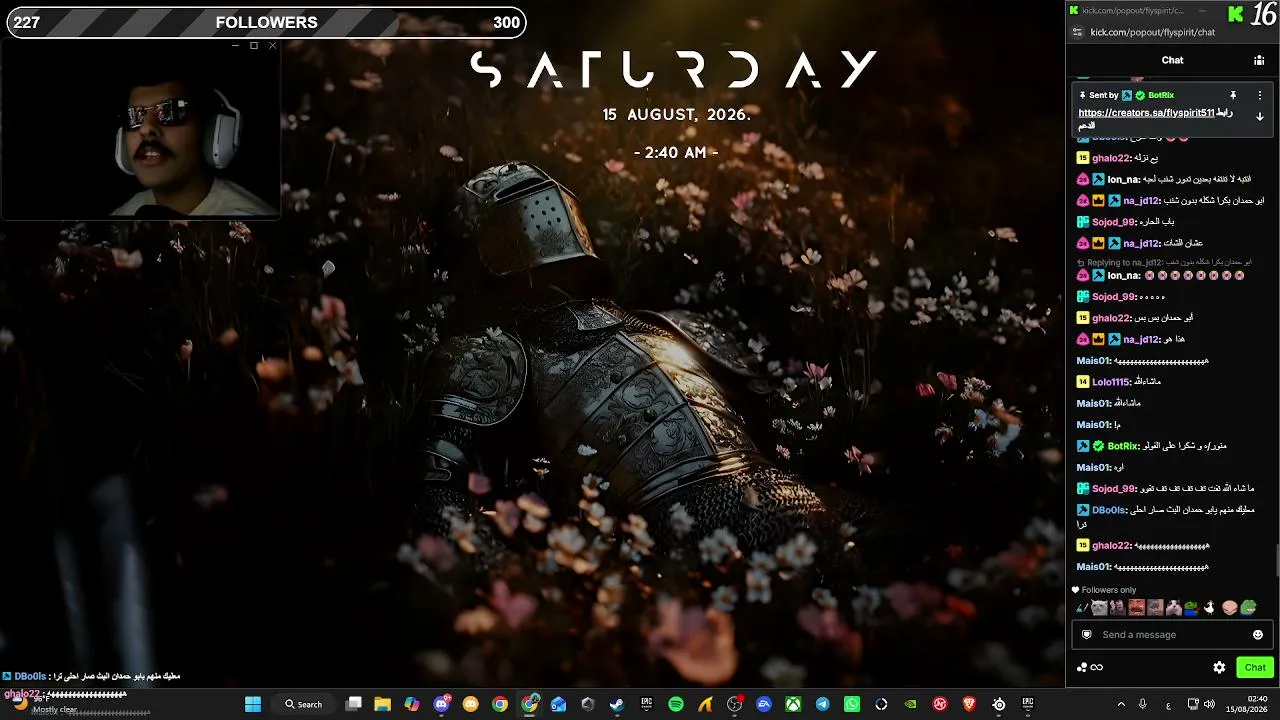Click Lolo1115 username in chat
This screenshot has width=1280, height=720.
[1111, 382]
